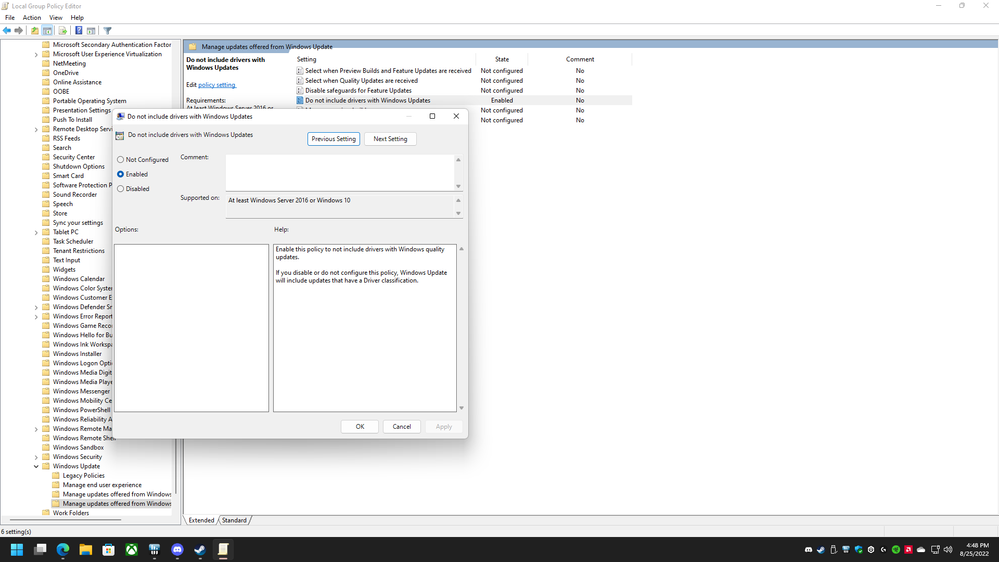
Task: Launch Microsoft Edge from taskbar
Action: (62, 549)
